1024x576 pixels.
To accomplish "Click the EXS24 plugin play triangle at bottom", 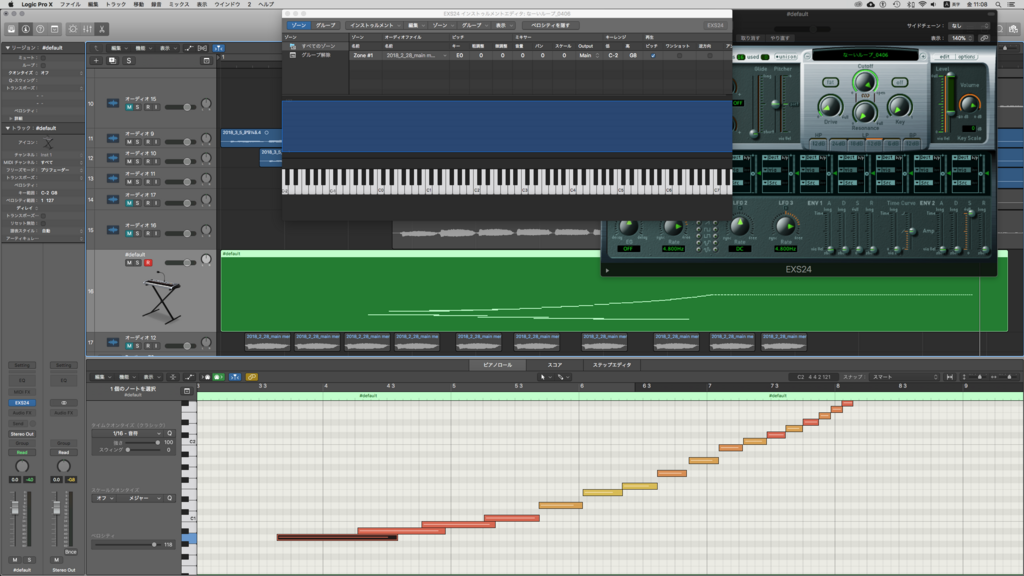I will (x=607, y=270).
